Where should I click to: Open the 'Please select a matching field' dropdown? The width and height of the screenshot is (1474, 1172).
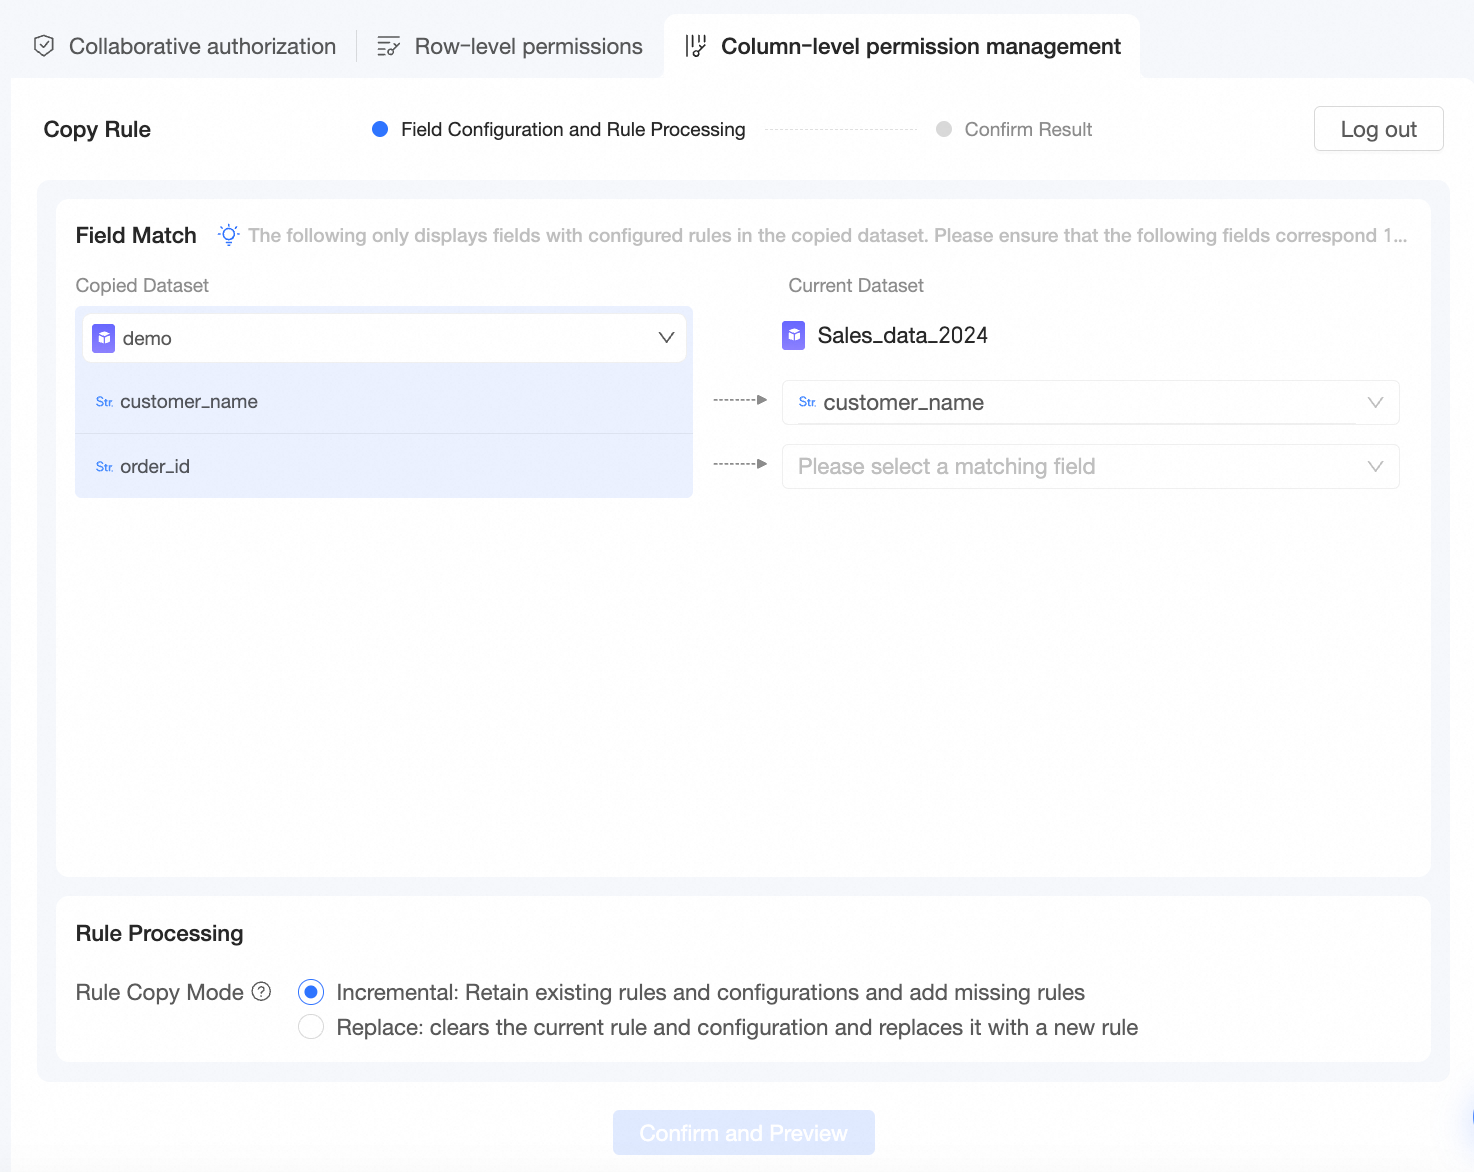pyautogui.click(x=1090, y=466)
